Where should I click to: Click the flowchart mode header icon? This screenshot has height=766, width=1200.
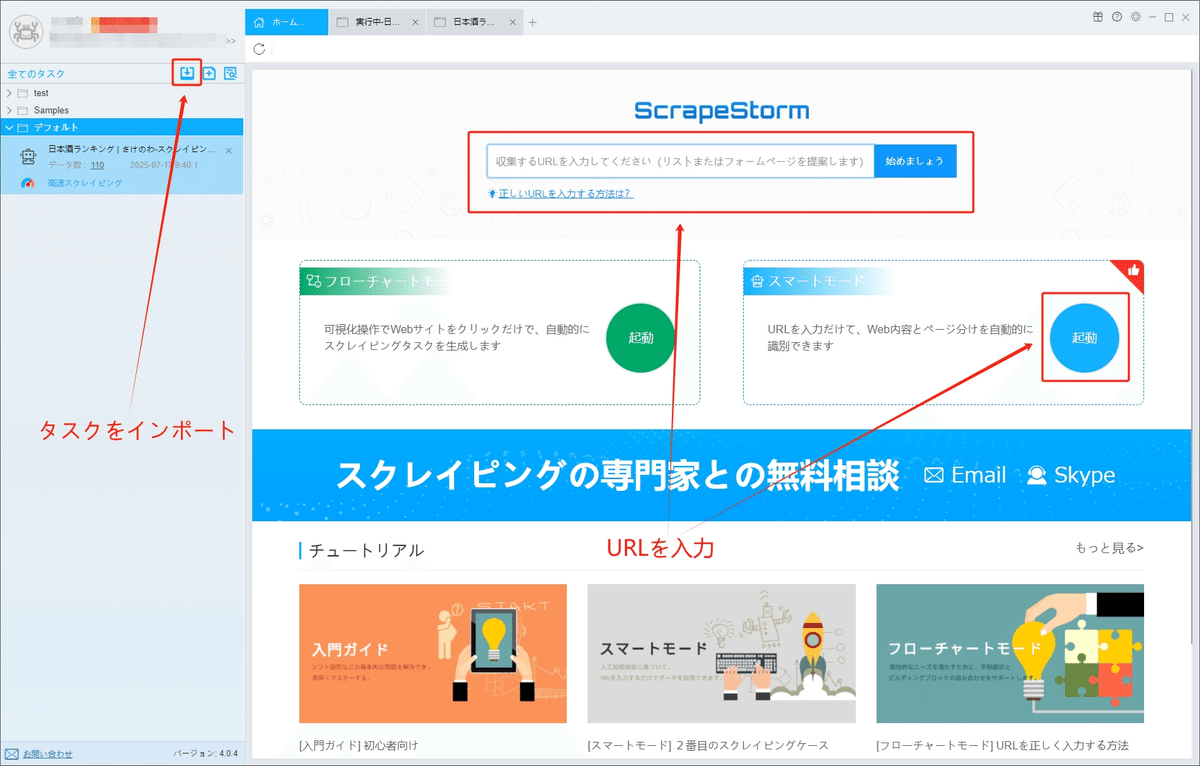click(314, 282)
